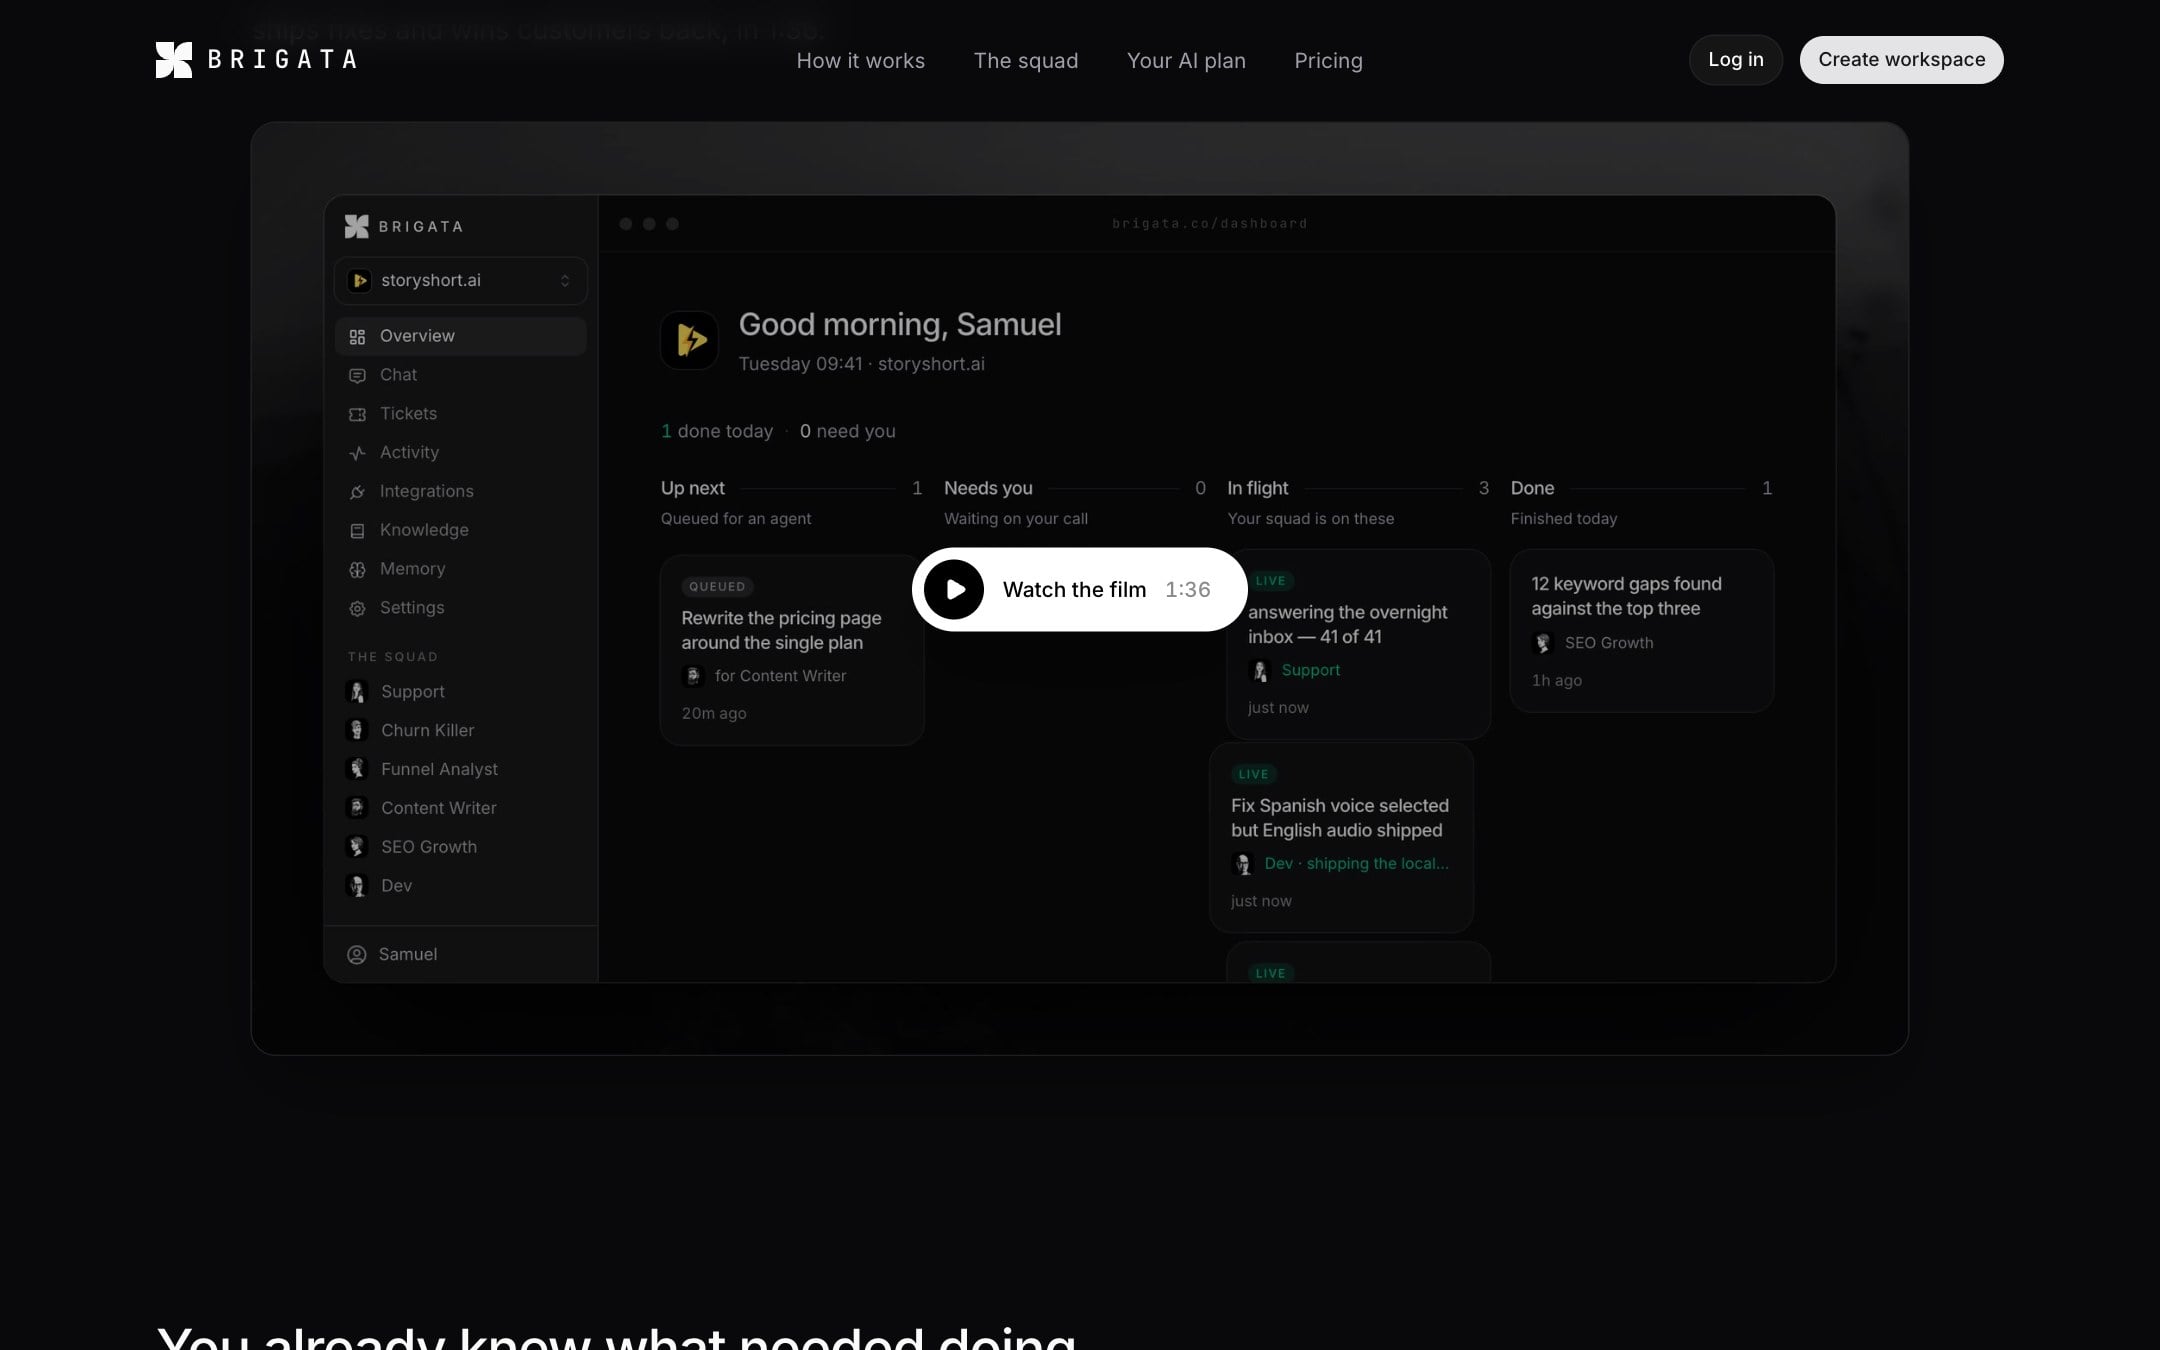Expand the storyshort.ai workspace selector
Screen dimensions: 2160x1350
460,281
